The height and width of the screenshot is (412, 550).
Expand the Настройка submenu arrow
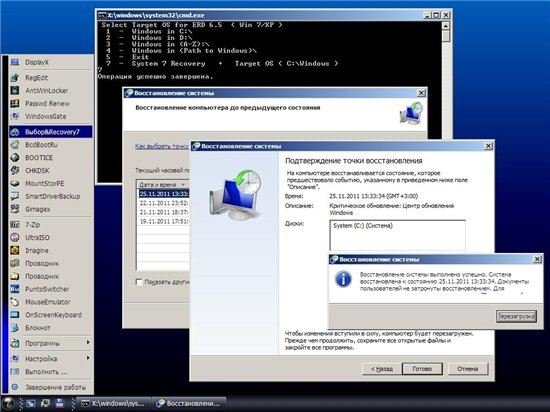tap(88, 358)
